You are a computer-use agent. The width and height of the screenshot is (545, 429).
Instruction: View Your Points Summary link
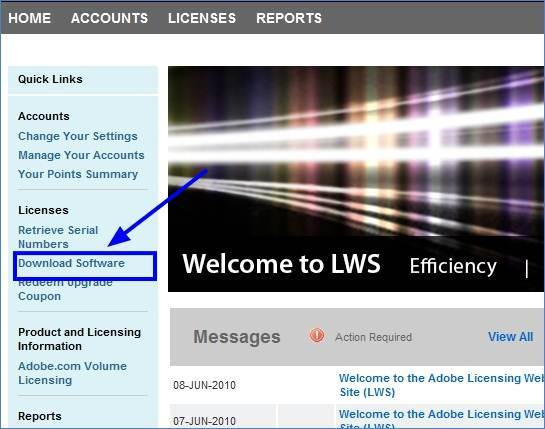click(78, 174)
